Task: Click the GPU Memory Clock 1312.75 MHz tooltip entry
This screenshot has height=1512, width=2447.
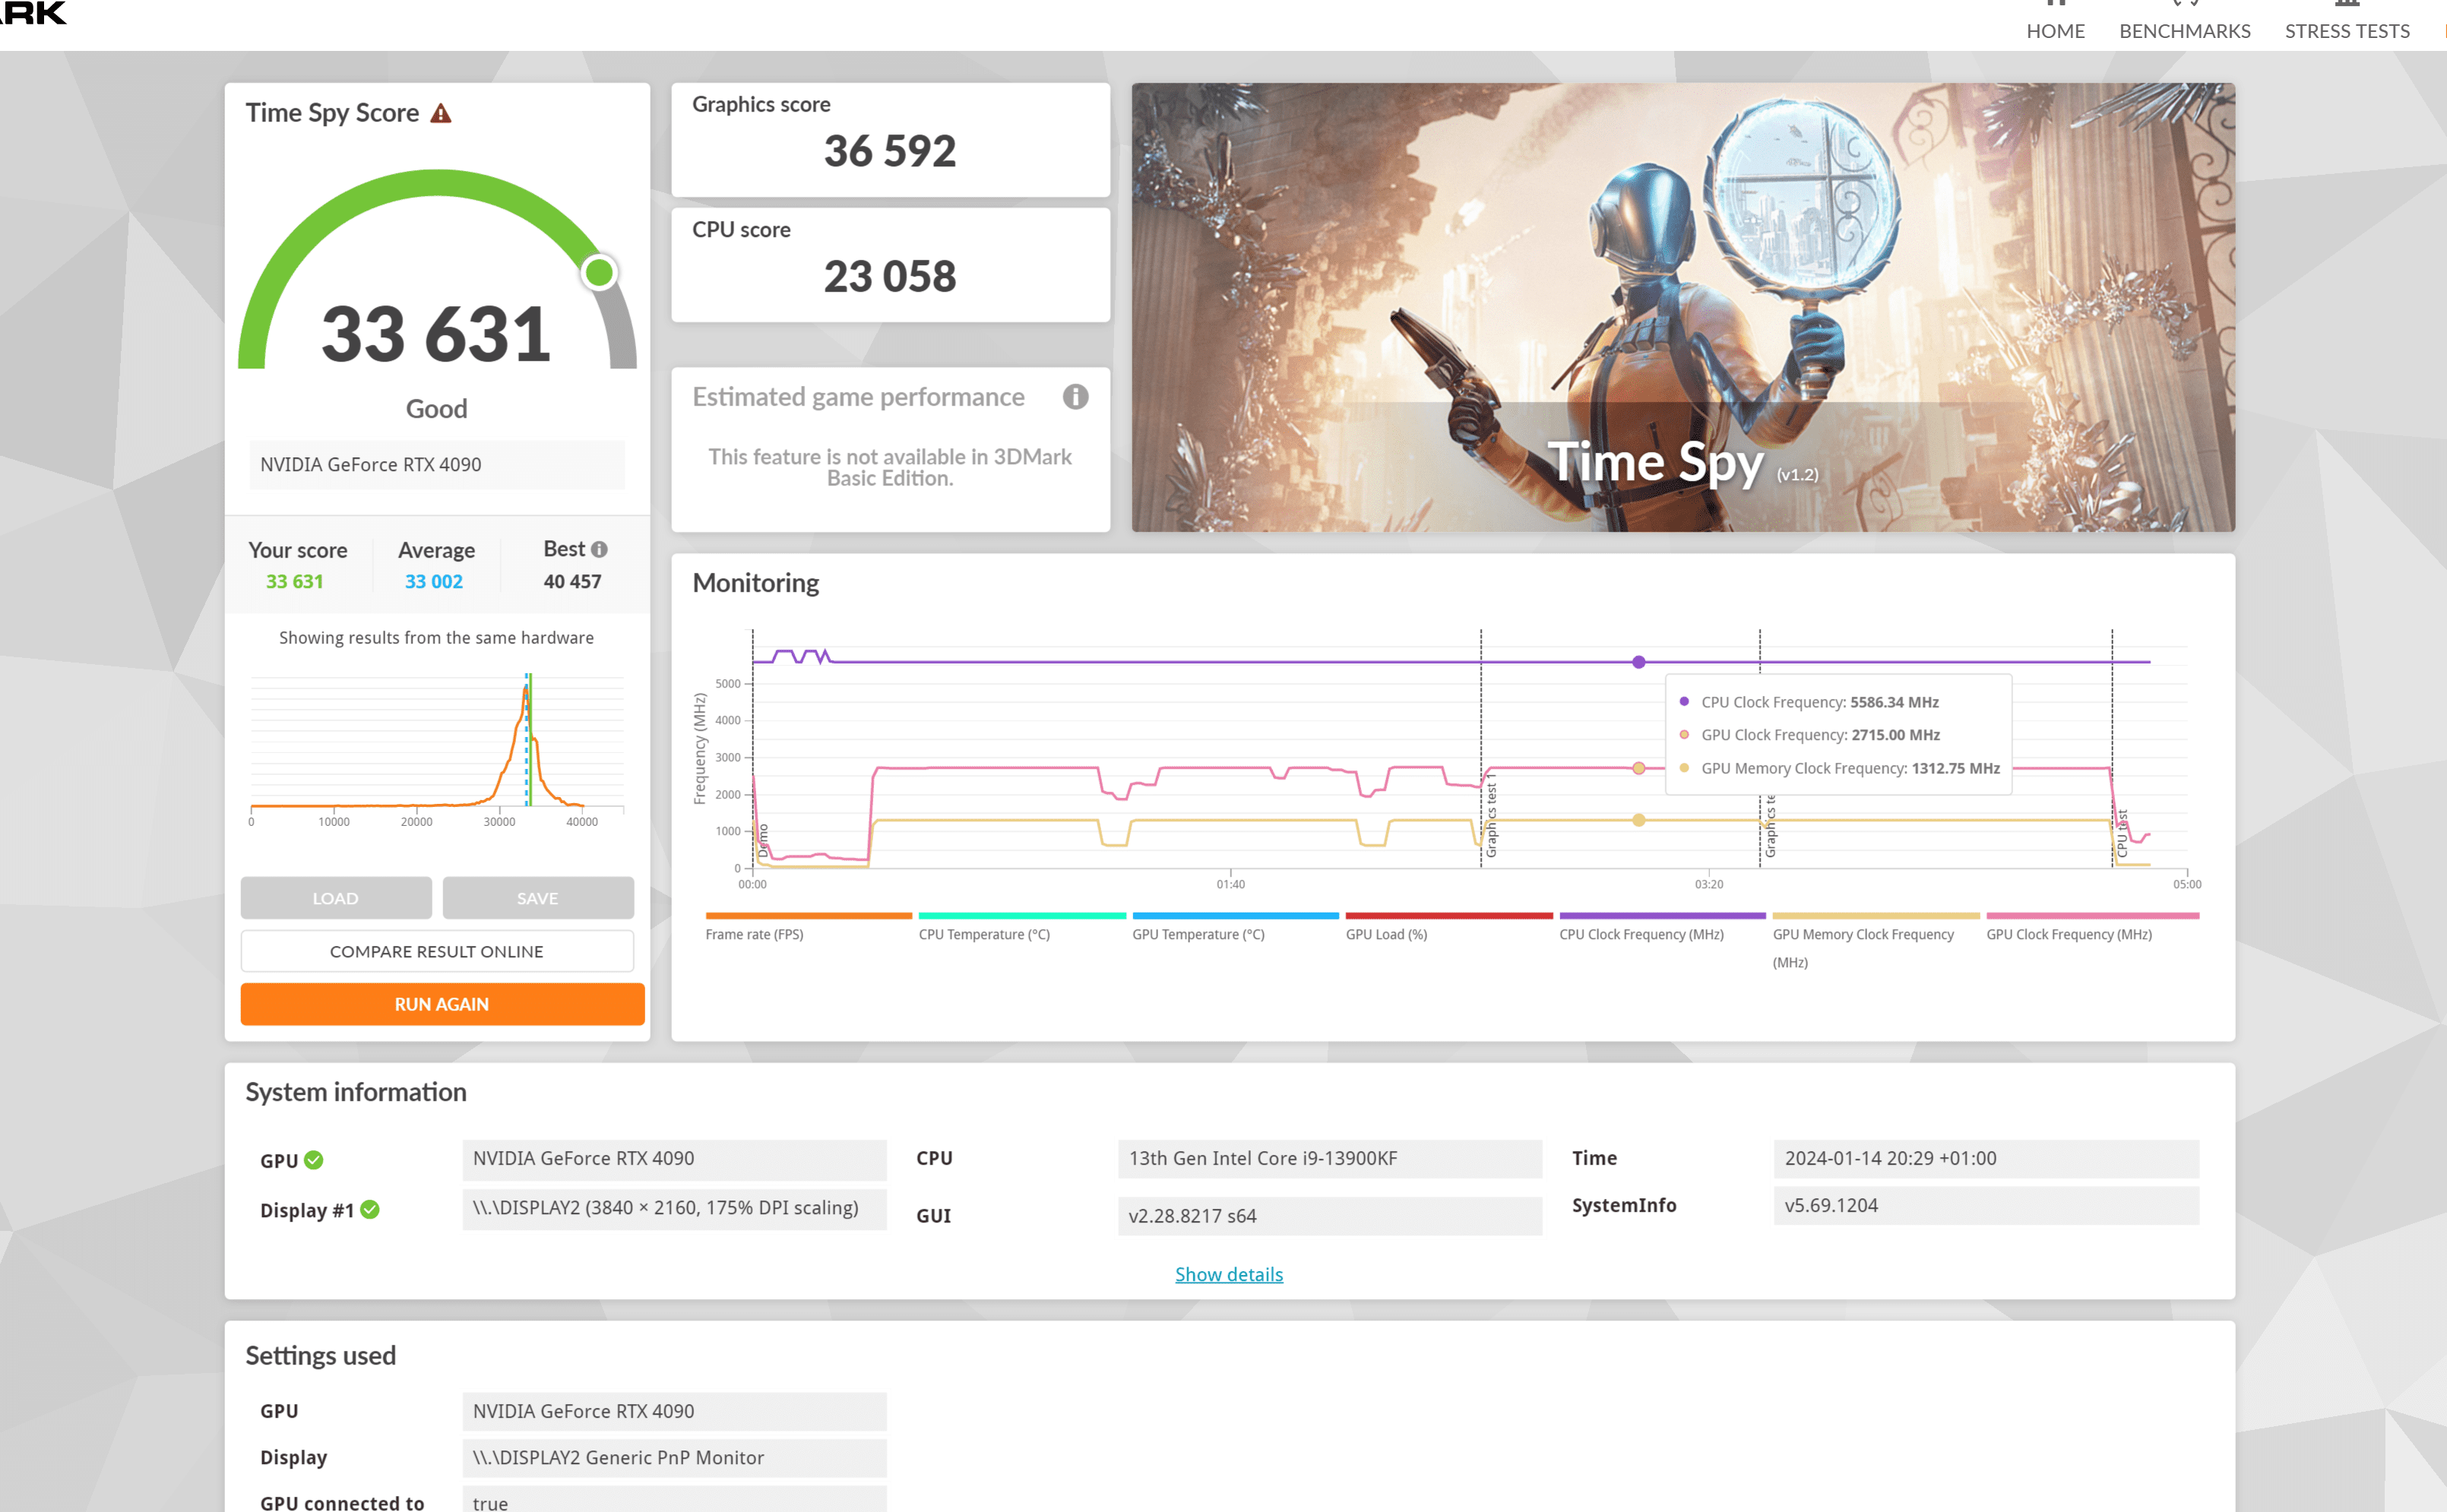Action: click(x=1840, y=768)
